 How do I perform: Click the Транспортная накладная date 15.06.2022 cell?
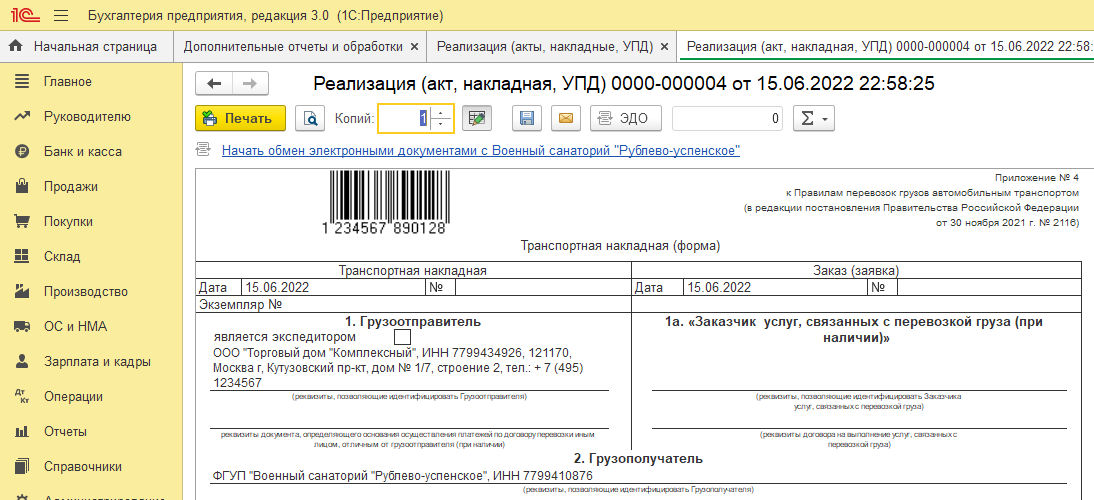tap(333, 287)
